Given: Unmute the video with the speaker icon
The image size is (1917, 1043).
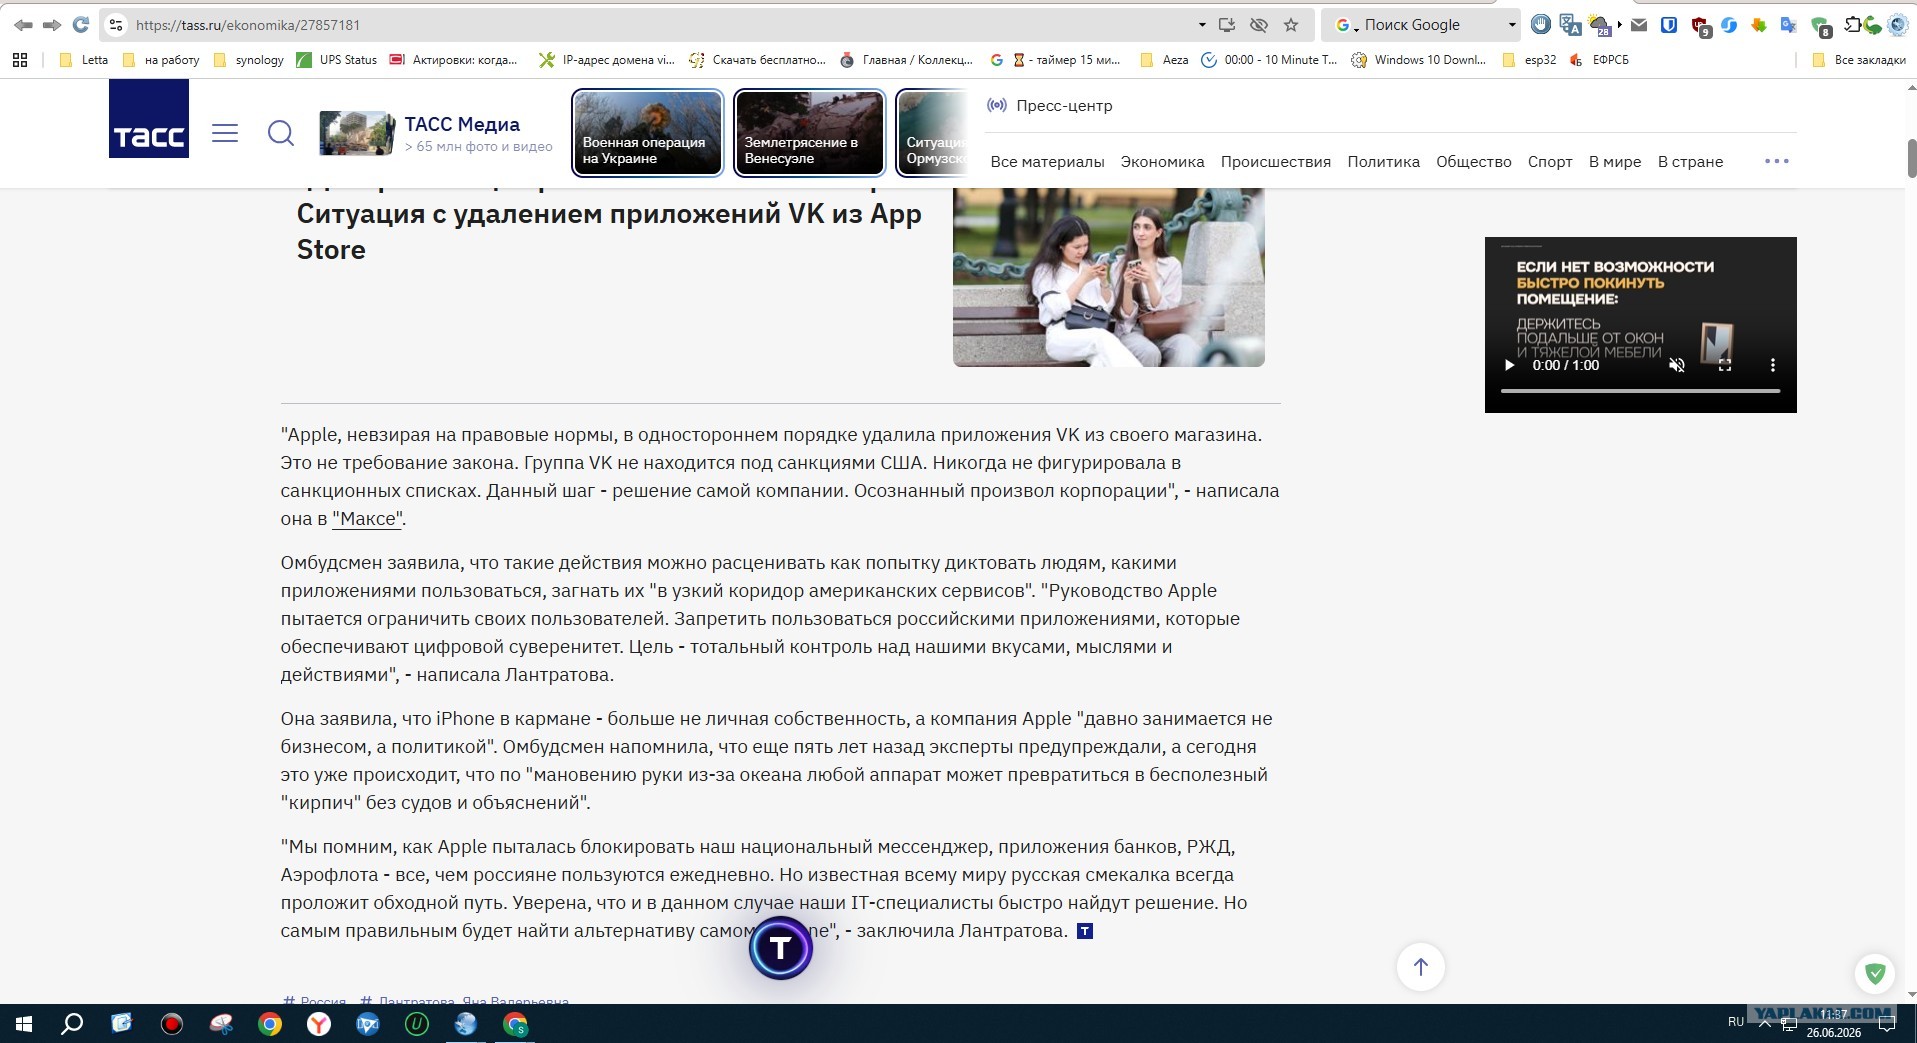Looking at the screenshot, I should [x=1677, y=365].
